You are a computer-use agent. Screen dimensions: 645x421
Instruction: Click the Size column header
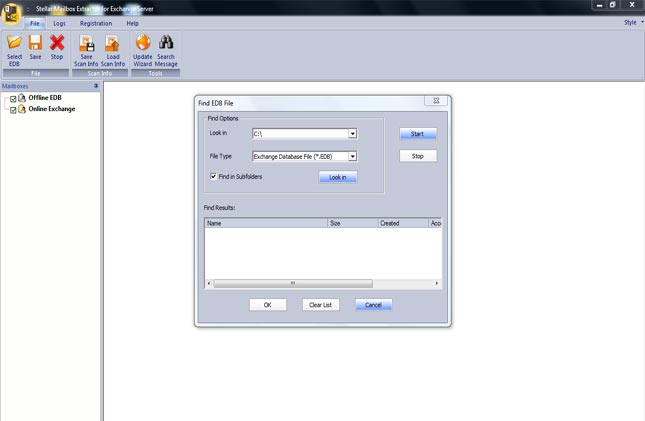click(x=353, y=223)
